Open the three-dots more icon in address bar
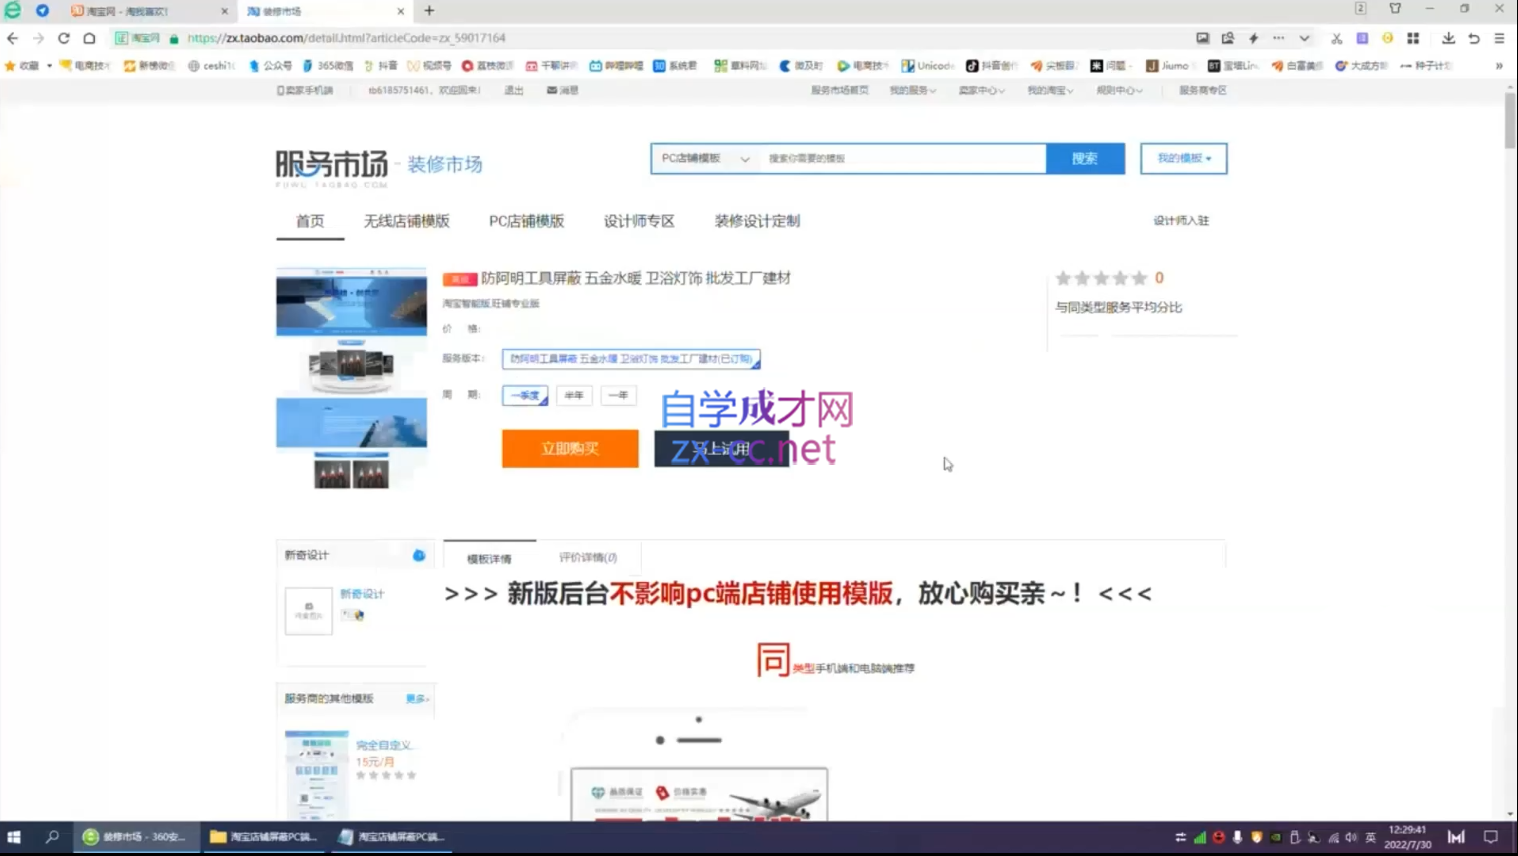 click(x=1278, y=38)
